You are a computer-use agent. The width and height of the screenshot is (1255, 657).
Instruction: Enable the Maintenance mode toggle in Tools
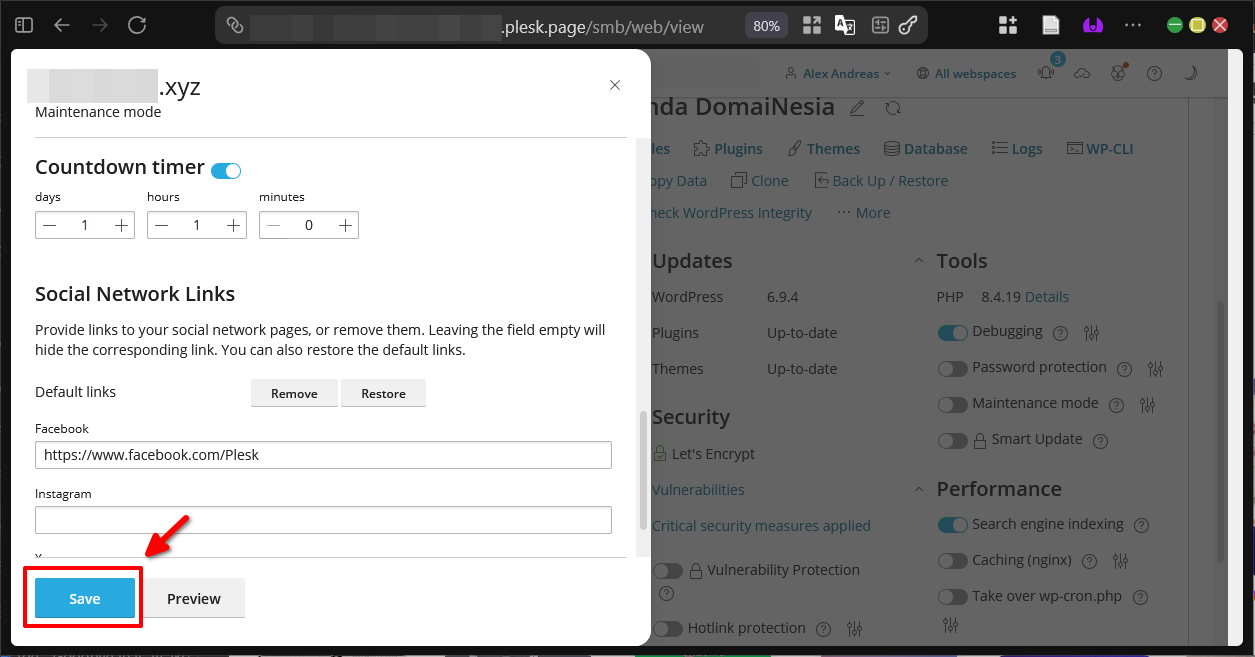click(x=953, y=404)
